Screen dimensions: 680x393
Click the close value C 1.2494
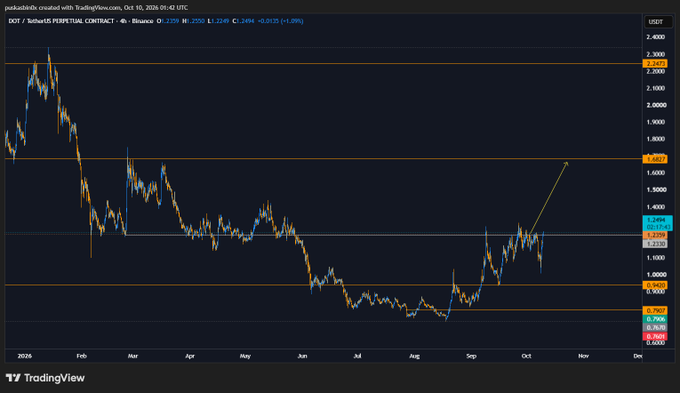(243, 21)
